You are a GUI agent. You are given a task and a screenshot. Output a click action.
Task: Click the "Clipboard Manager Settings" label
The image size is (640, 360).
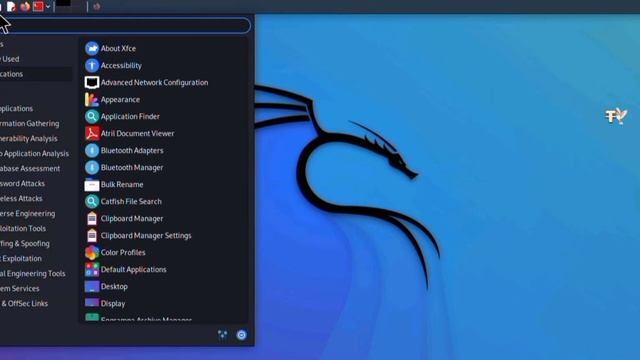click(146, 236)
